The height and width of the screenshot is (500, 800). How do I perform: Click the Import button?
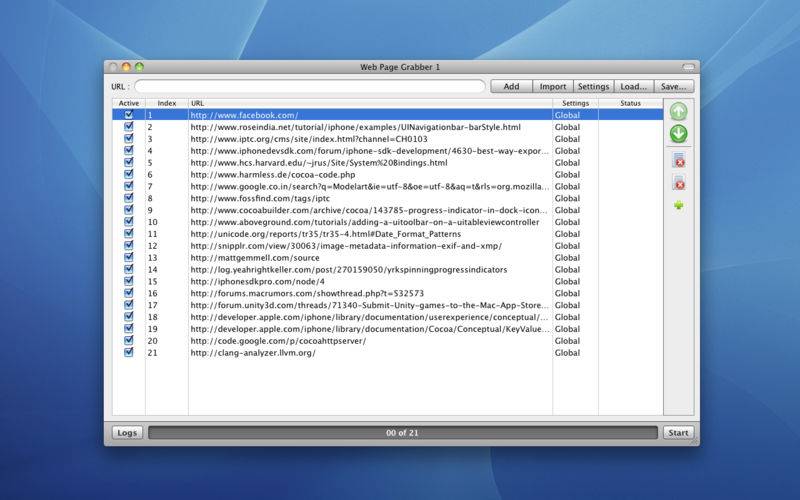pyautogui.click(x=553, y=86)
